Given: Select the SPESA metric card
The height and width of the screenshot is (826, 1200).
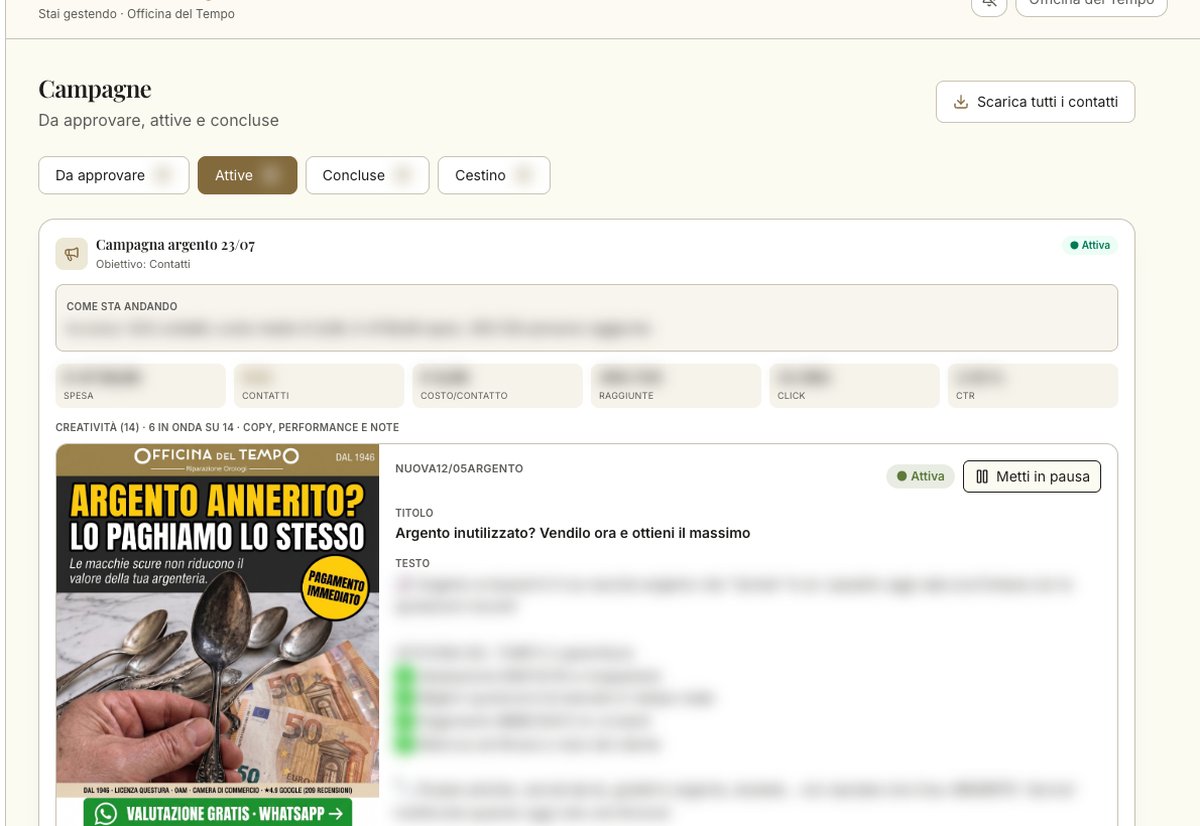Looking at the screenshot, I should (141, 386).
